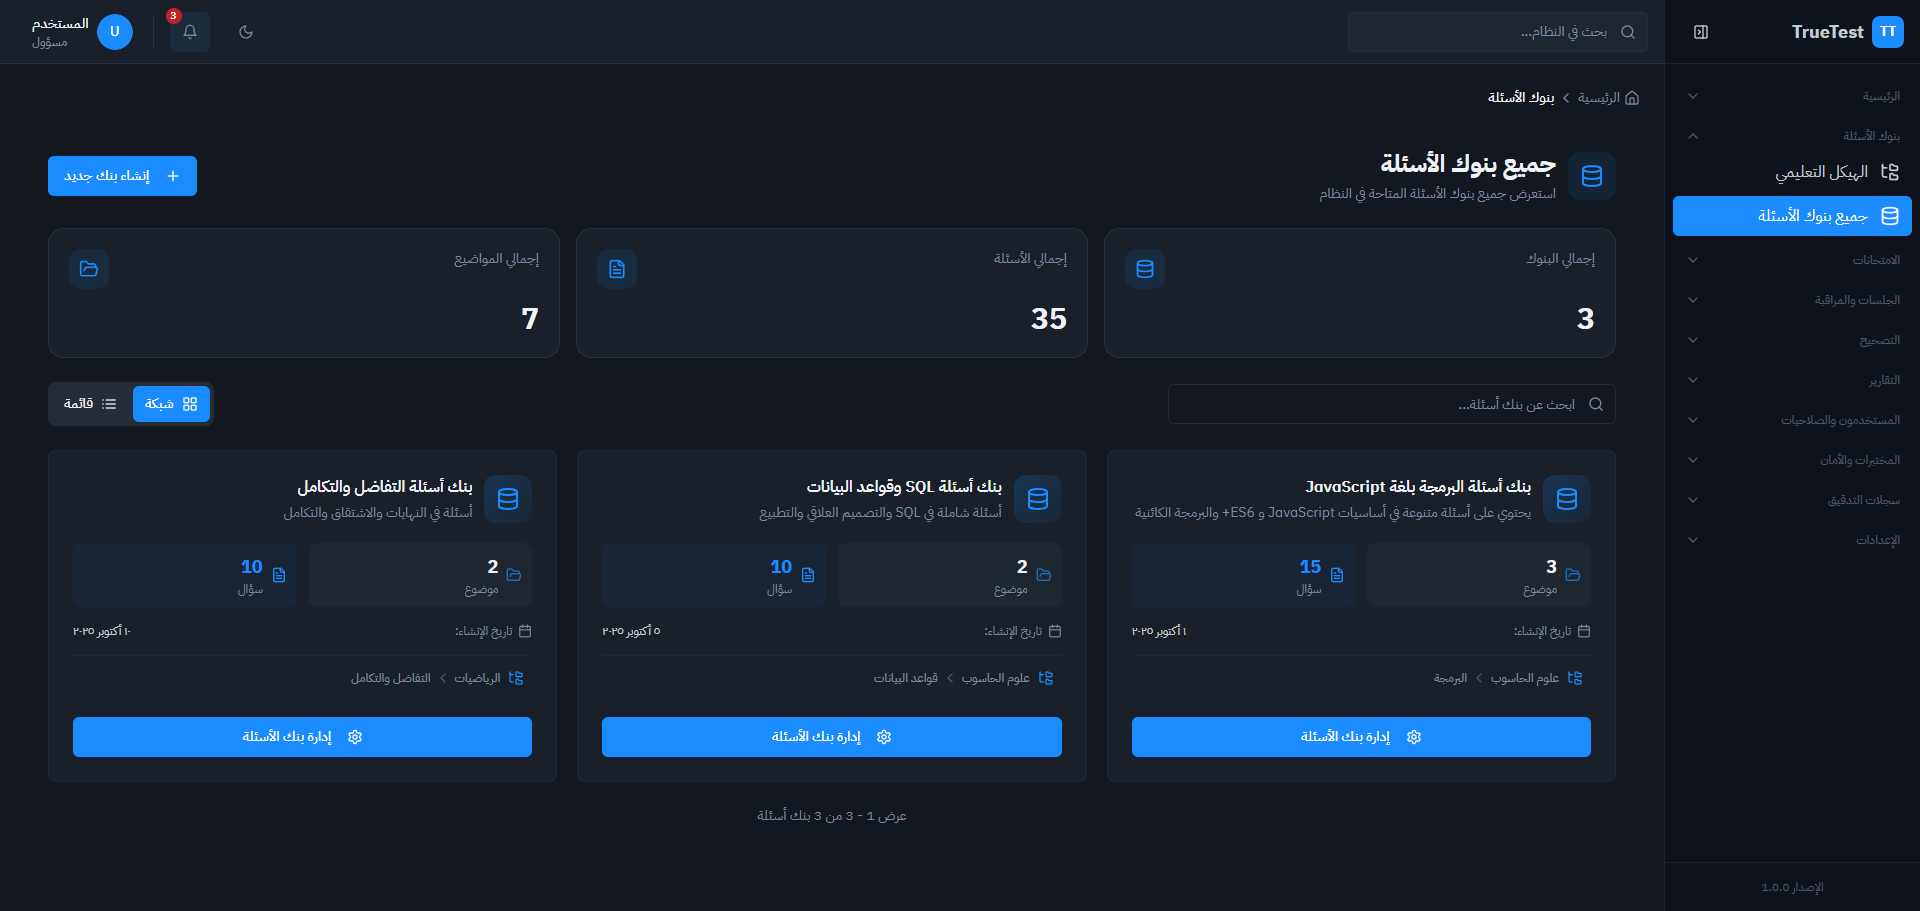This screenshot has width=1920, height=911.
Task: Switch to شبكة grid view
Action: tap(171, 403)
